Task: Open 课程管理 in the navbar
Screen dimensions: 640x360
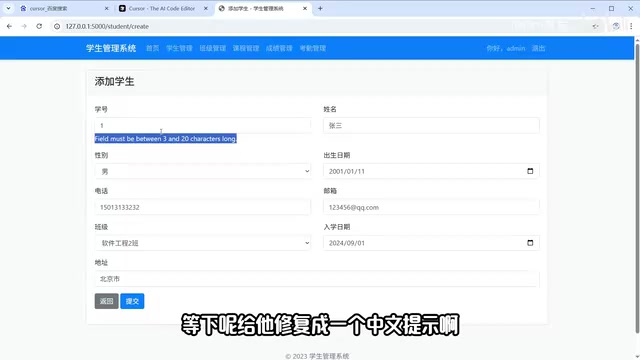Action: click(246, 48)
